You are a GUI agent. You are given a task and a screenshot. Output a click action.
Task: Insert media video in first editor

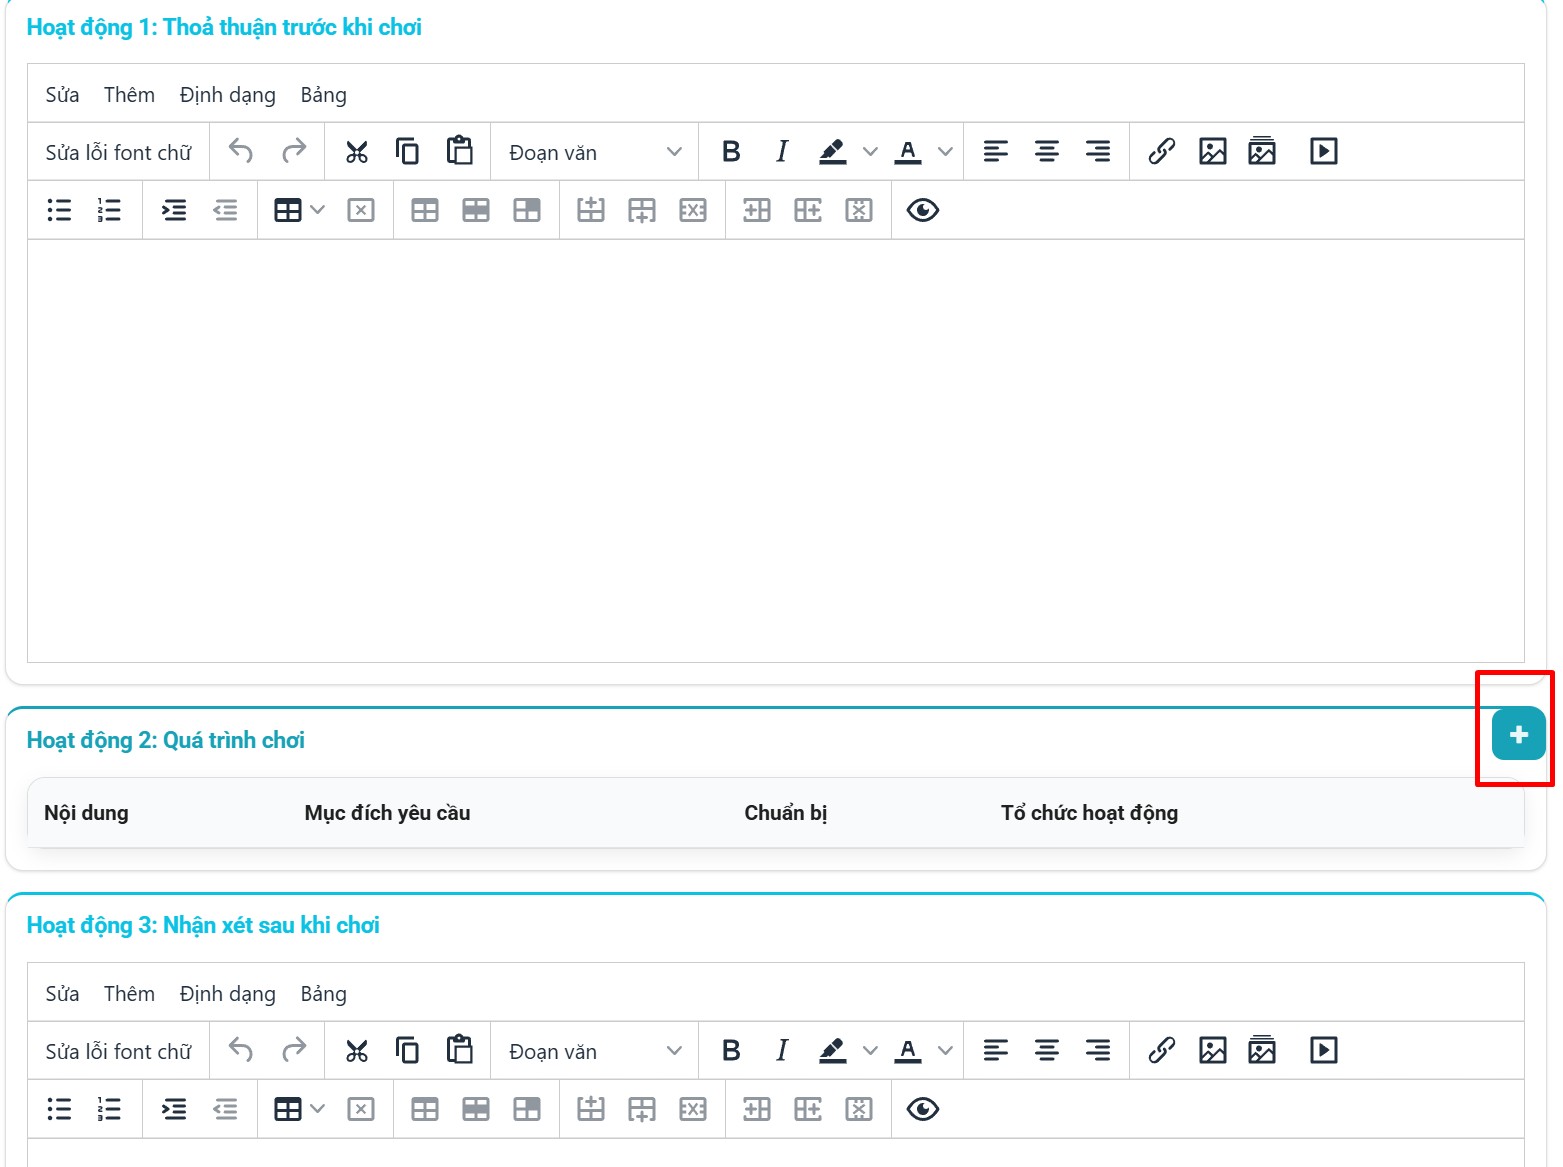[x=1323, y=152]
